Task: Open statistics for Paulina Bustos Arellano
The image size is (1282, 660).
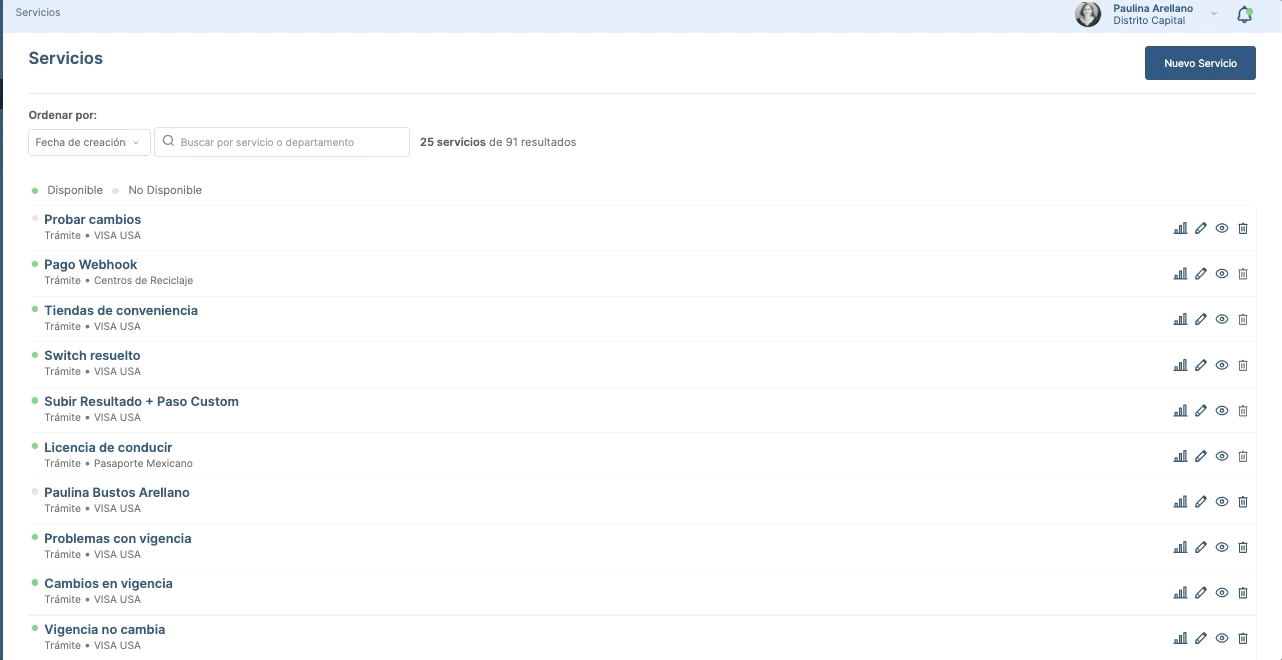Action: pos(1180,501)
